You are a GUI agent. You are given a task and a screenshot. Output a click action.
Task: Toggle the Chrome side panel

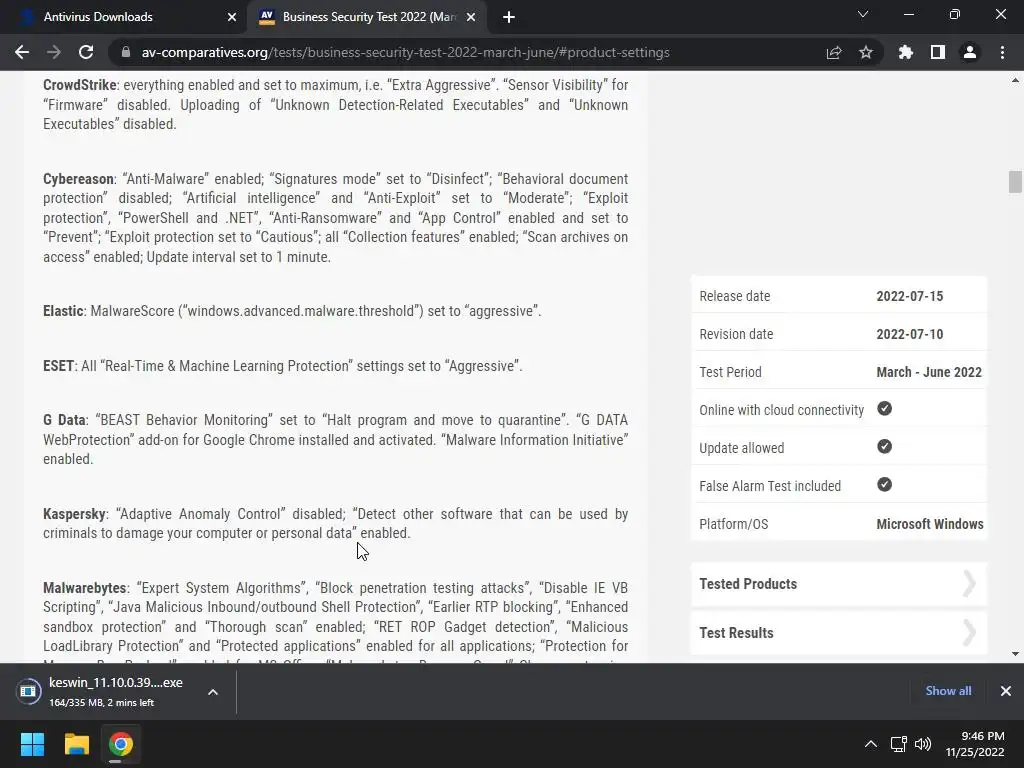[938, 52]
